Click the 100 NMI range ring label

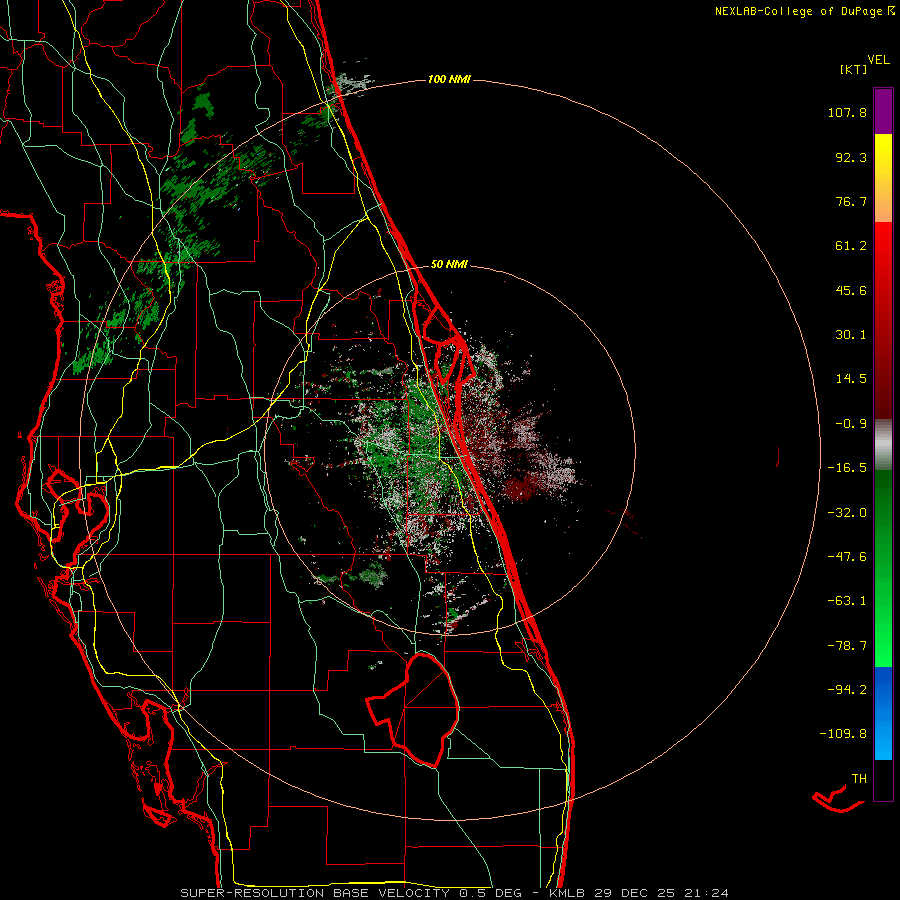(449, 79)
